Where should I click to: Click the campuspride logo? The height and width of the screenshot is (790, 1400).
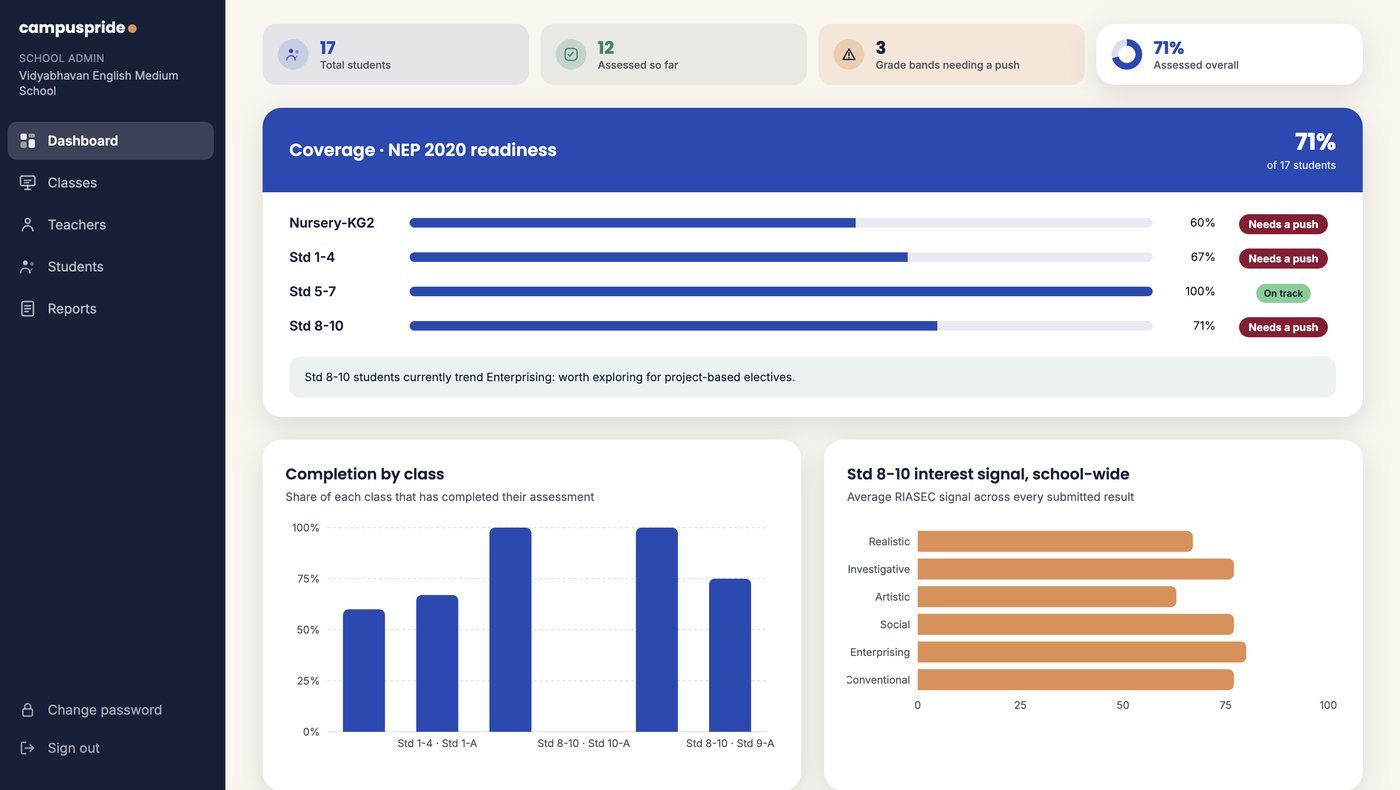(x=78, y=28)
